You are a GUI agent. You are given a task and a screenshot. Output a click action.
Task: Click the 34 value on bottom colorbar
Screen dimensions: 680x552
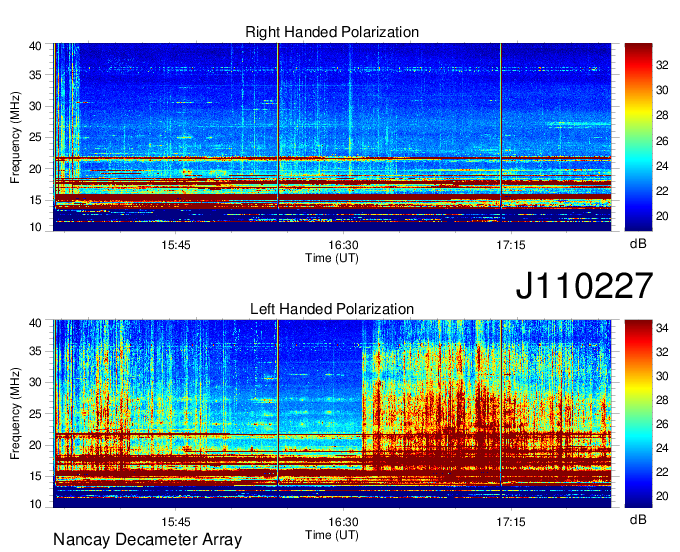click(662, 328)
